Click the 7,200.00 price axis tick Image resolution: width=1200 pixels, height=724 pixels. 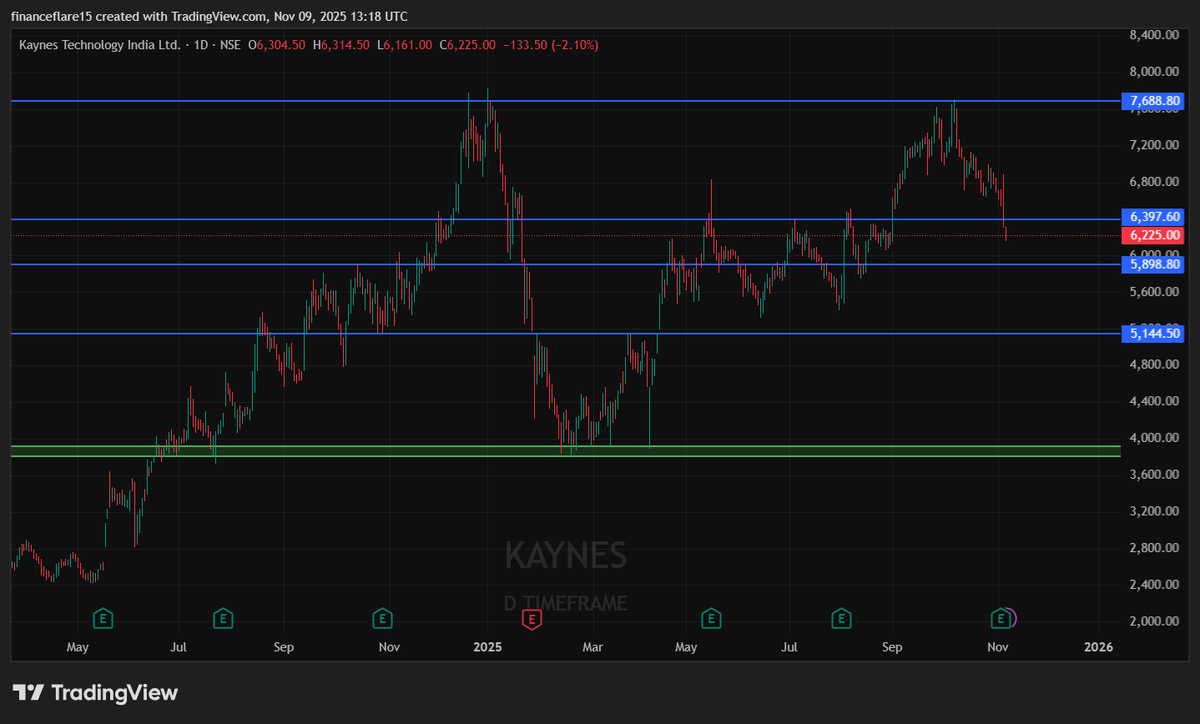tap(1156, 145)
